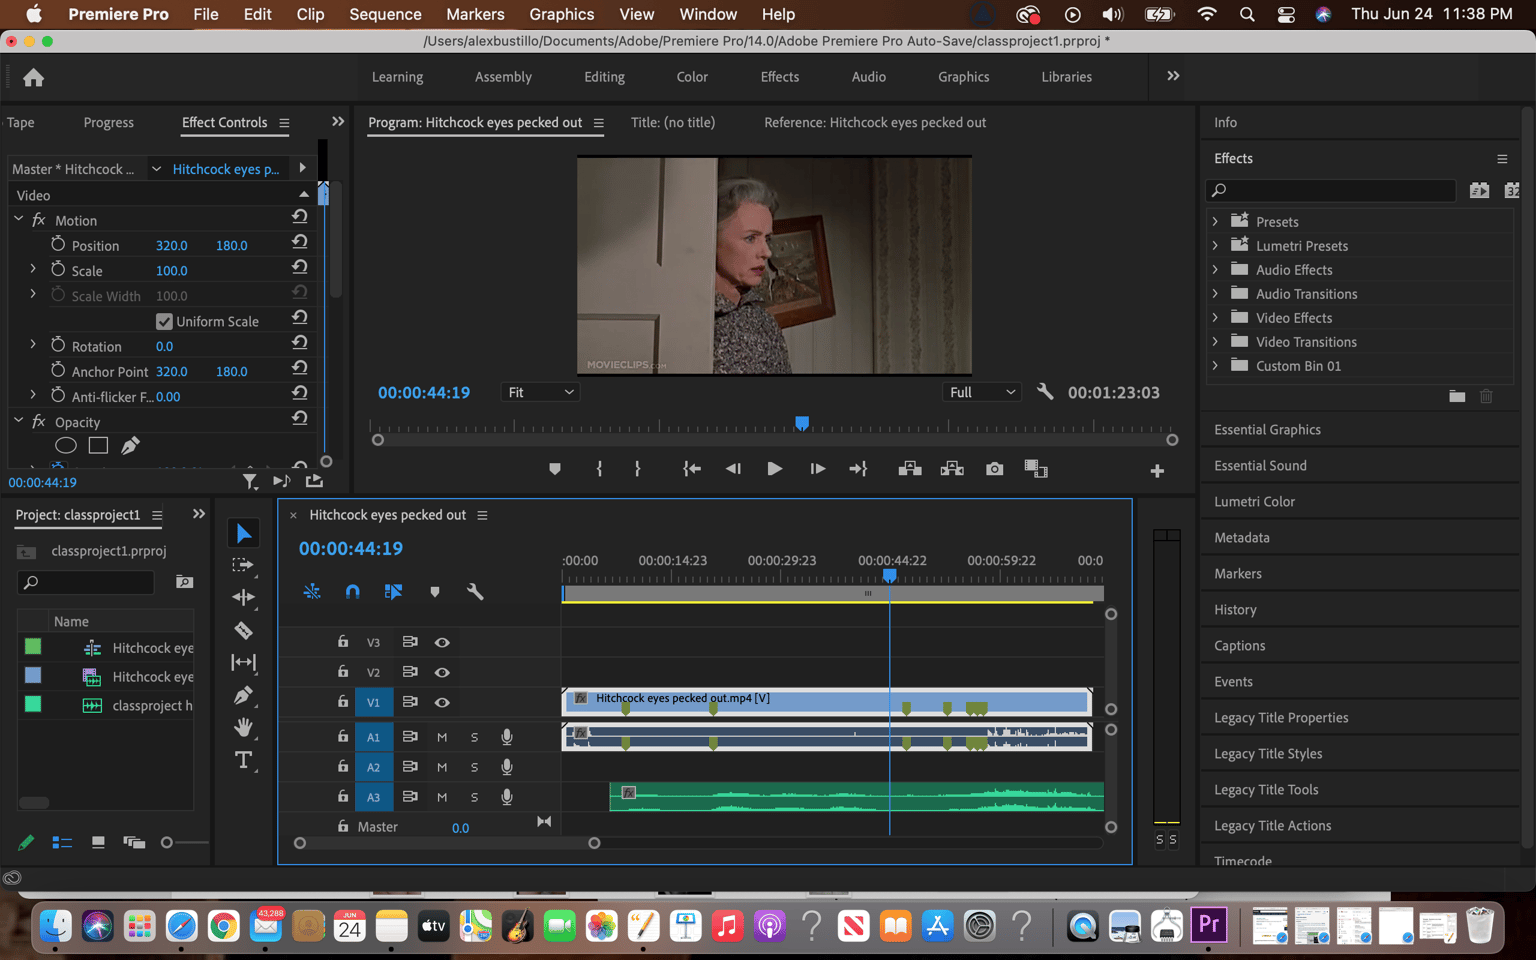Image resolution: width=1536 pixels, height=960 pixels.
Task: Play the sequence in Program monitor
Action: click(774, 469)
